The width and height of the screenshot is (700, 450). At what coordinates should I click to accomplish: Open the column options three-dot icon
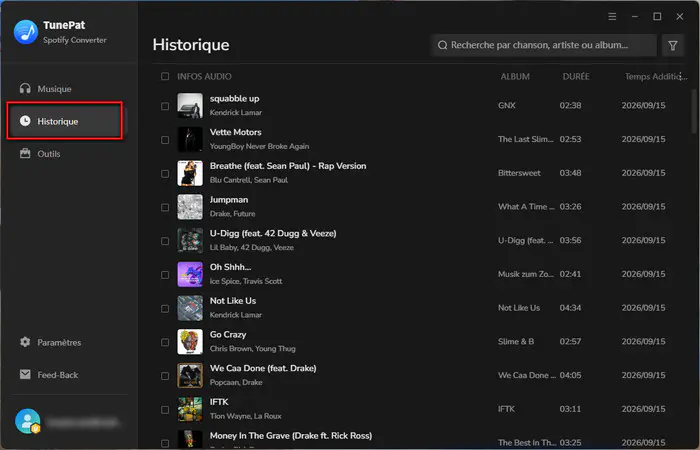[681, 76]
